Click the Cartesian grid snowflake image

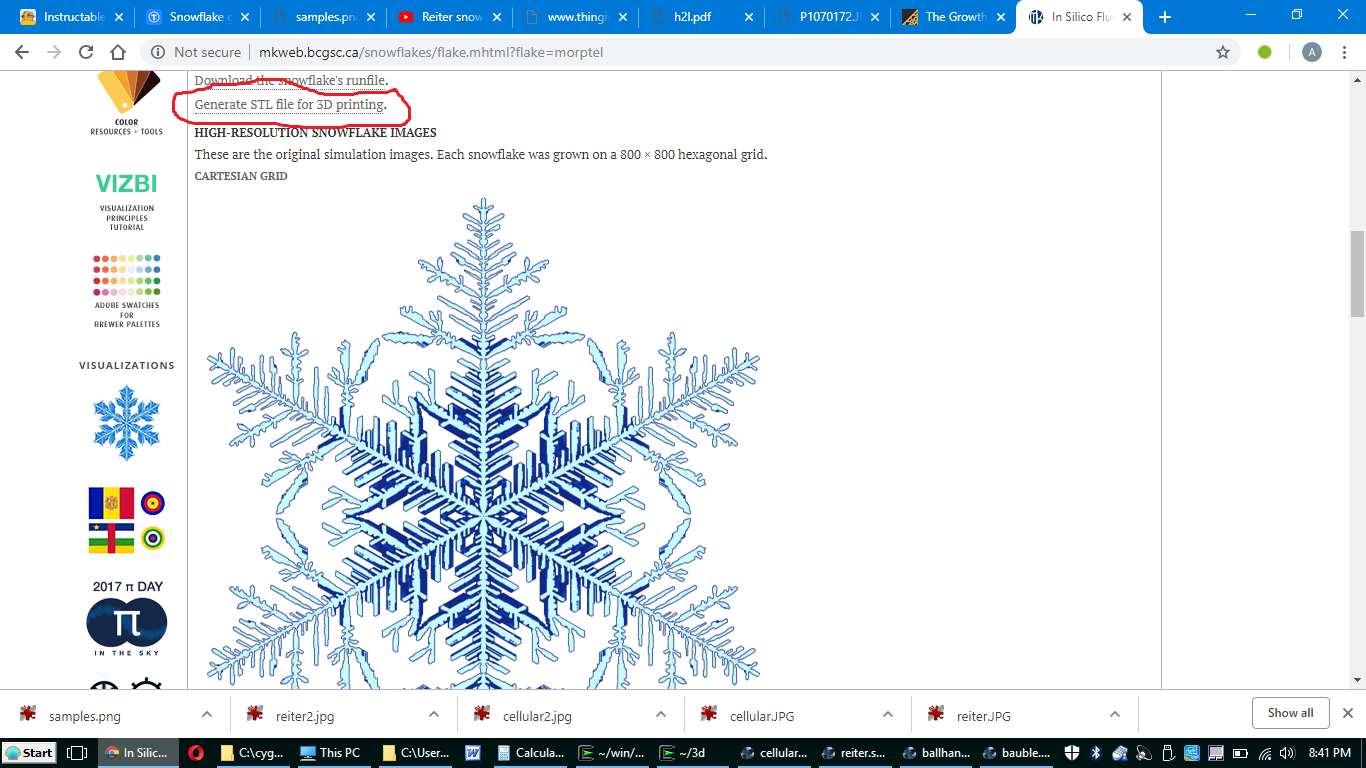(x=484, y=442)
